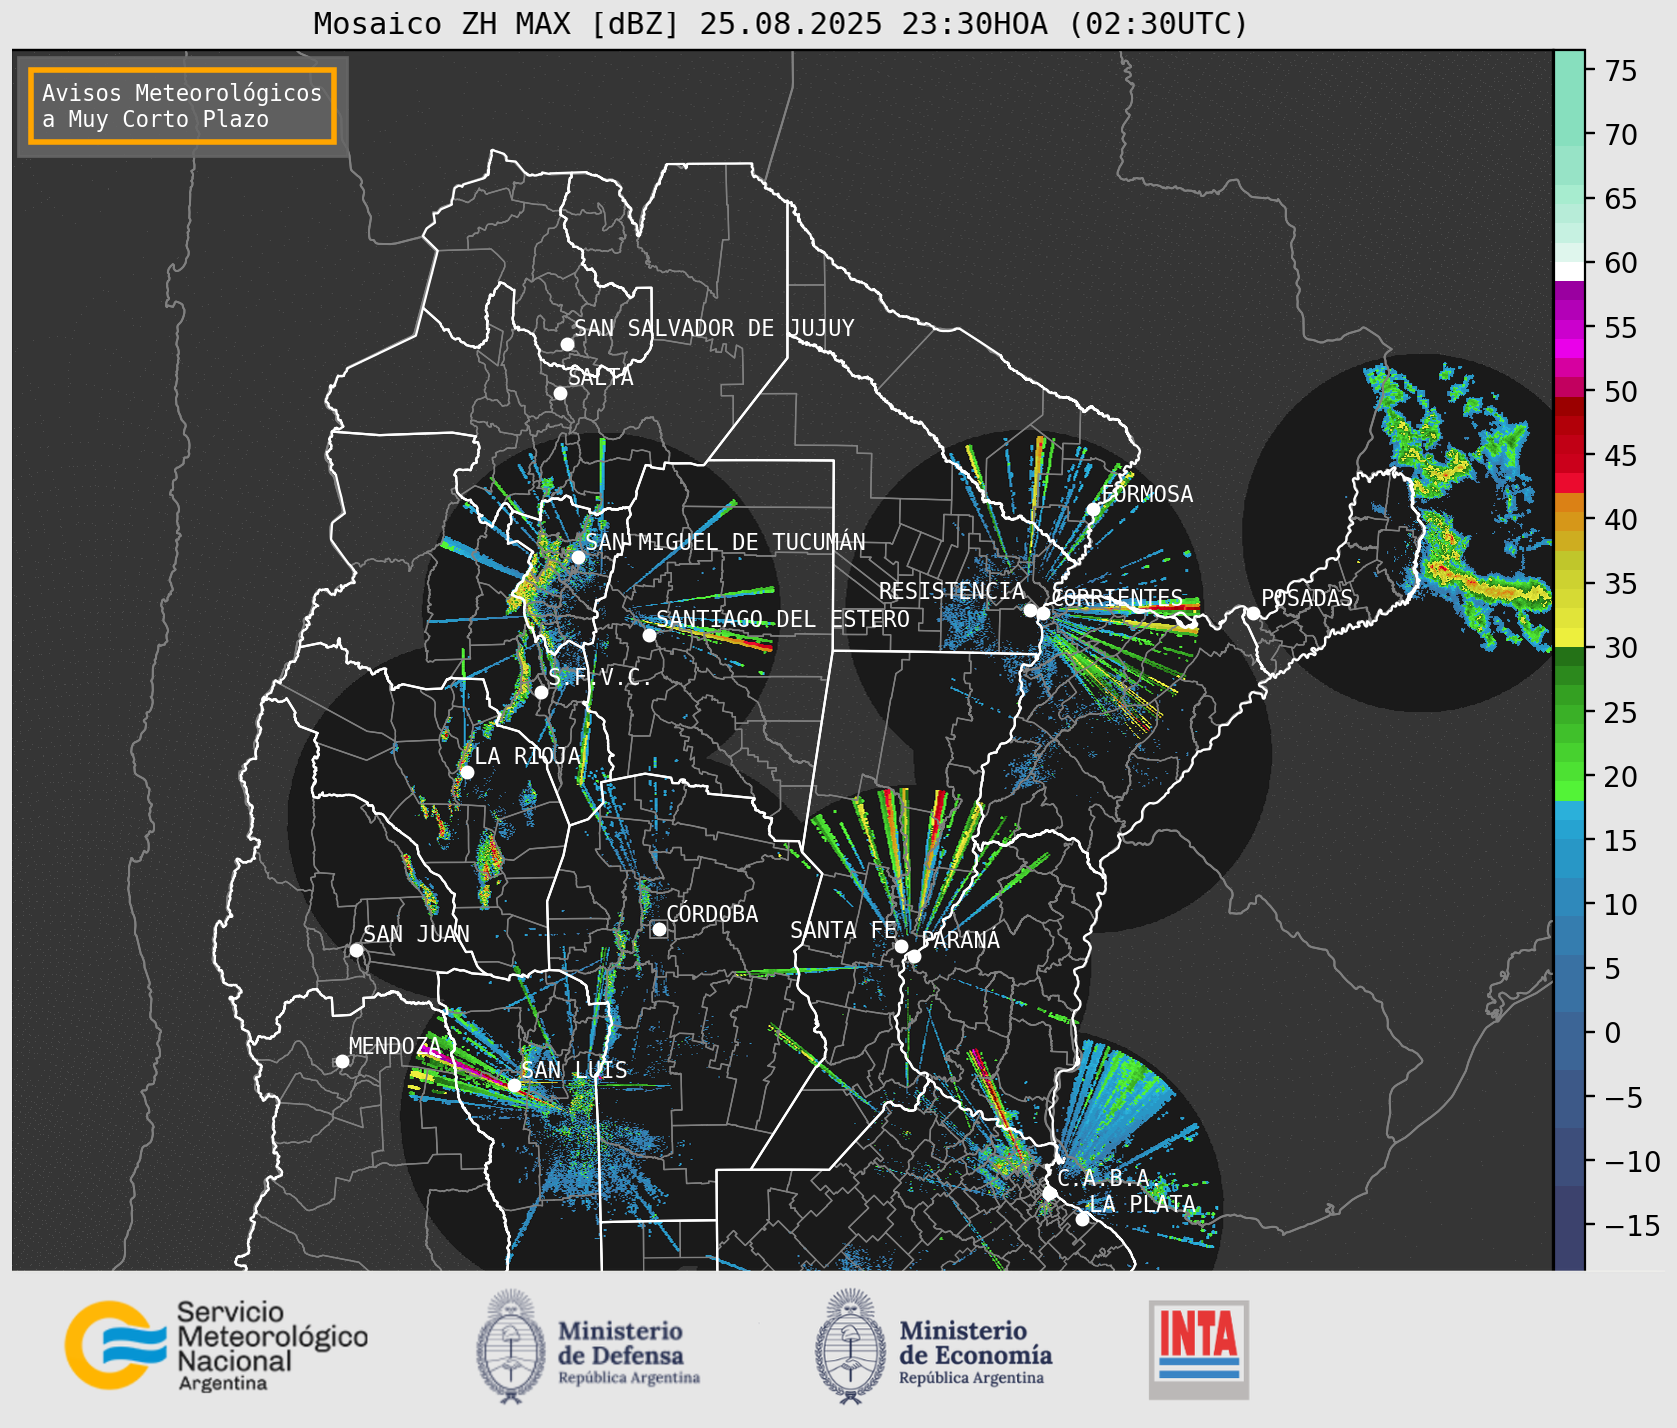Click the white 60 dBZ color band
Screen dimensions: 1677x1428
pos(1569,271)
